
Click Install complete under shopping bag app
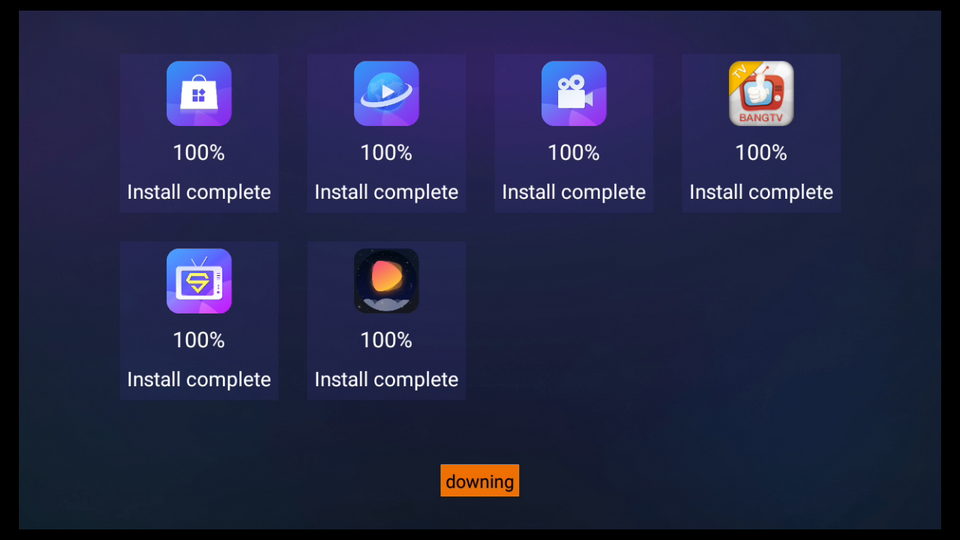pos(199,192)
